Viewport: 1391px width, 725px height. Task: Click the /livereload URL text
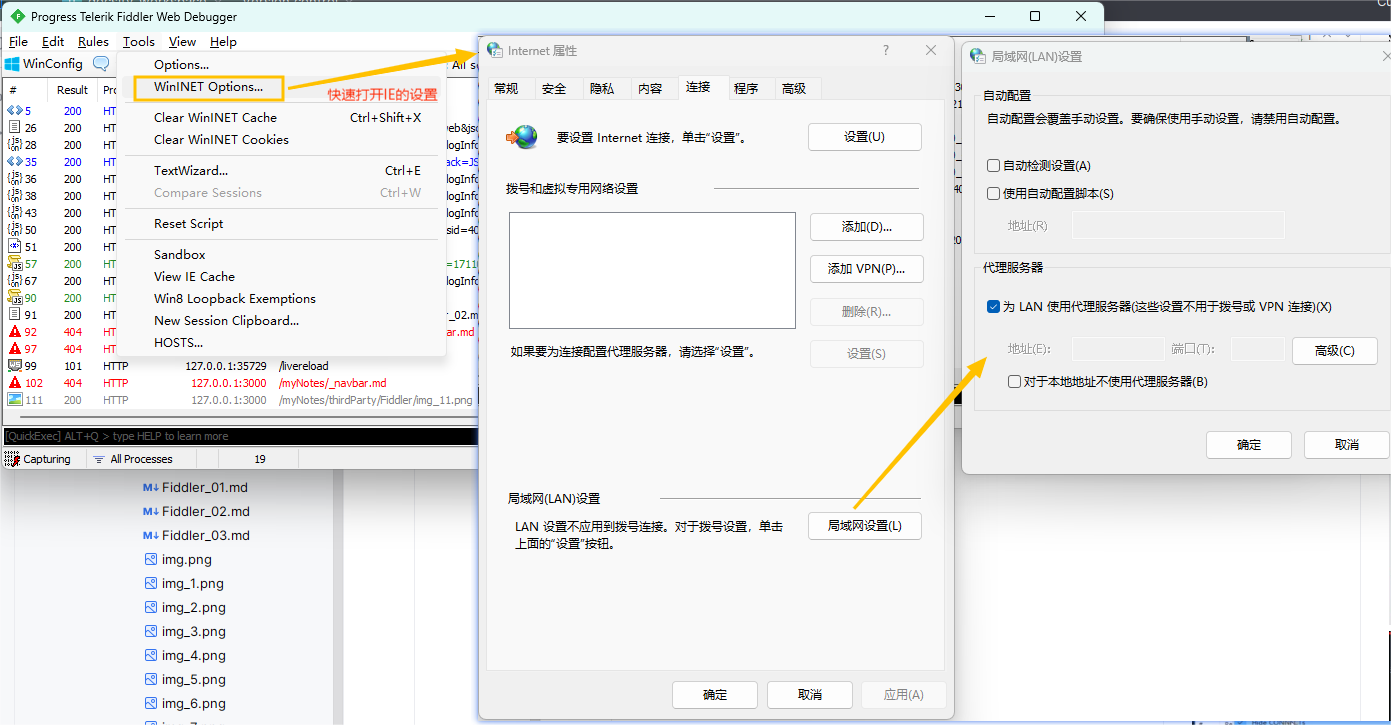point(303,366)
